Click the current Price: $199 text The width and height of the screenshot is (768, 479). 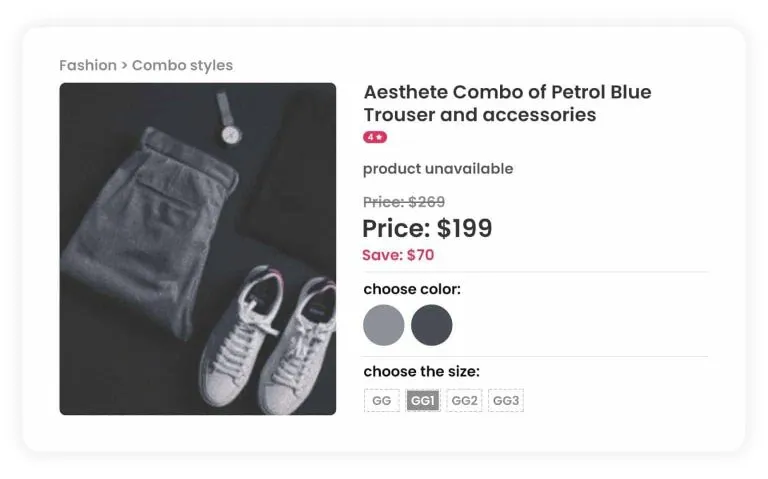coord(427,228)
